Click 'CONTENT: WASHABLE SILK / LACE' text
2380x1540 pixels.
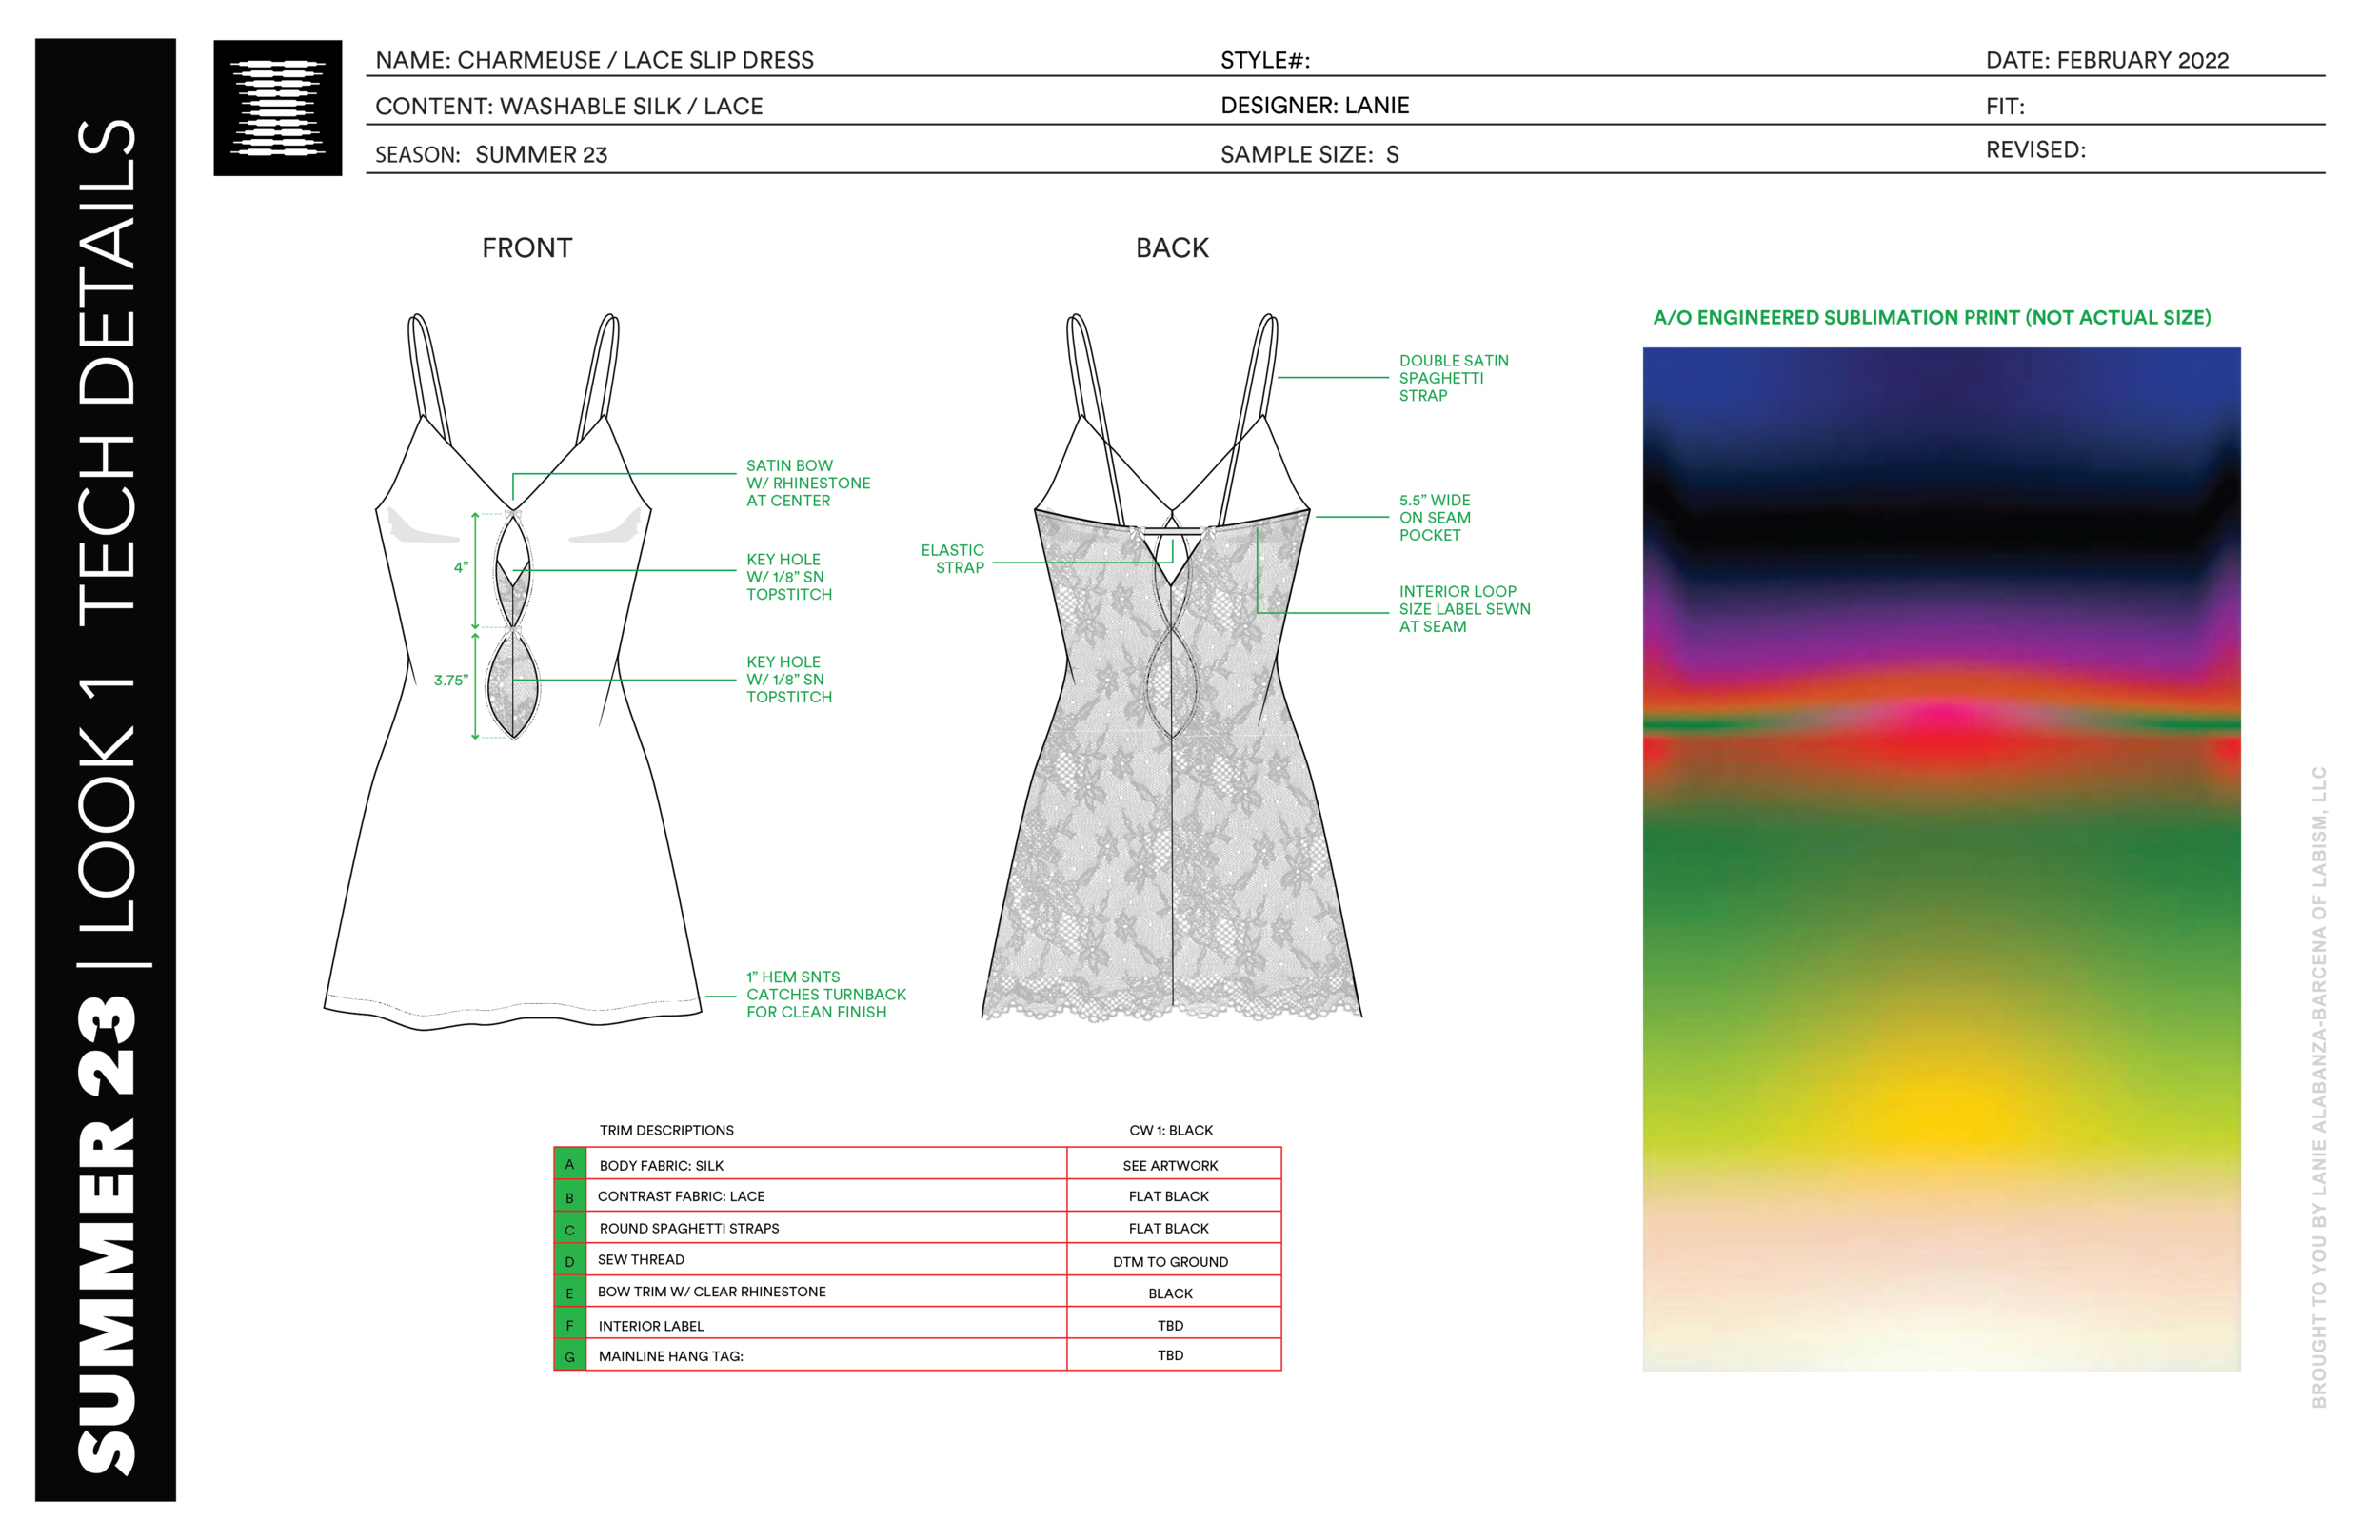(x=569, y=106)
